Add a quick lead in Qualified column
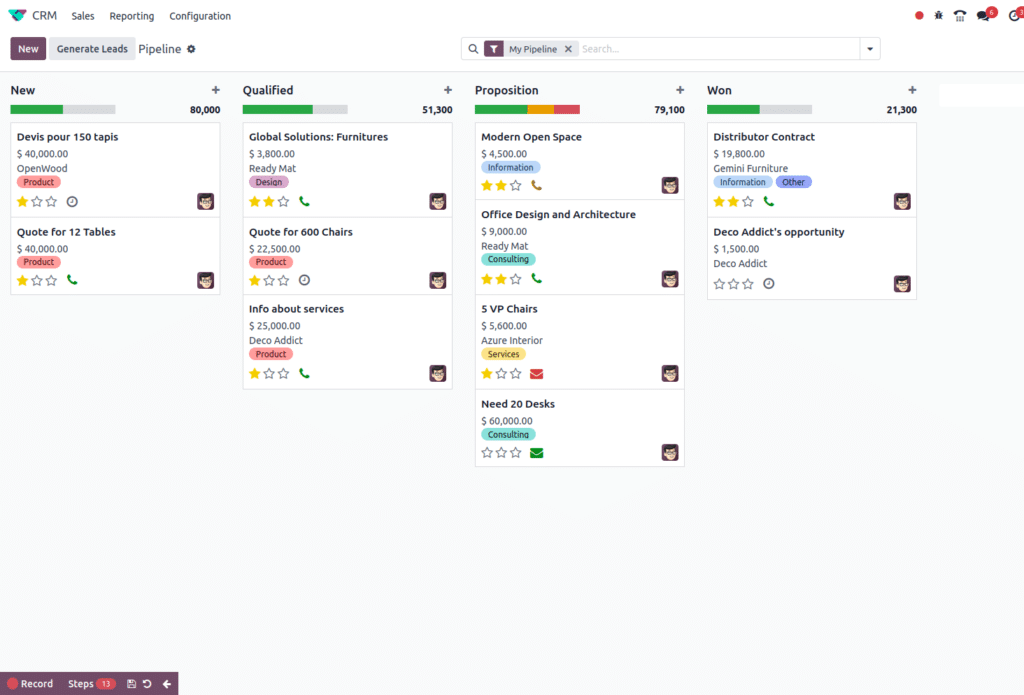This screenshot has width=1024, height=695. pyautogui.click(x=448, y=90)
